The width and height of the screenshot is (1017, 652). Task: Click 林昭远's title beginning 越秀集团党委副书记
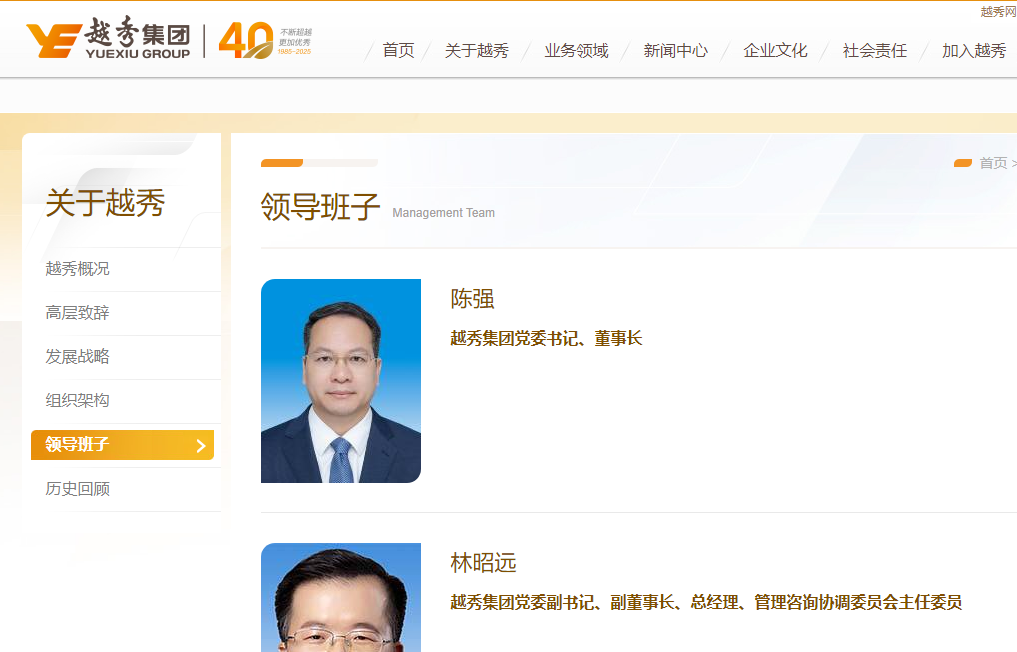tap(706, 602)
